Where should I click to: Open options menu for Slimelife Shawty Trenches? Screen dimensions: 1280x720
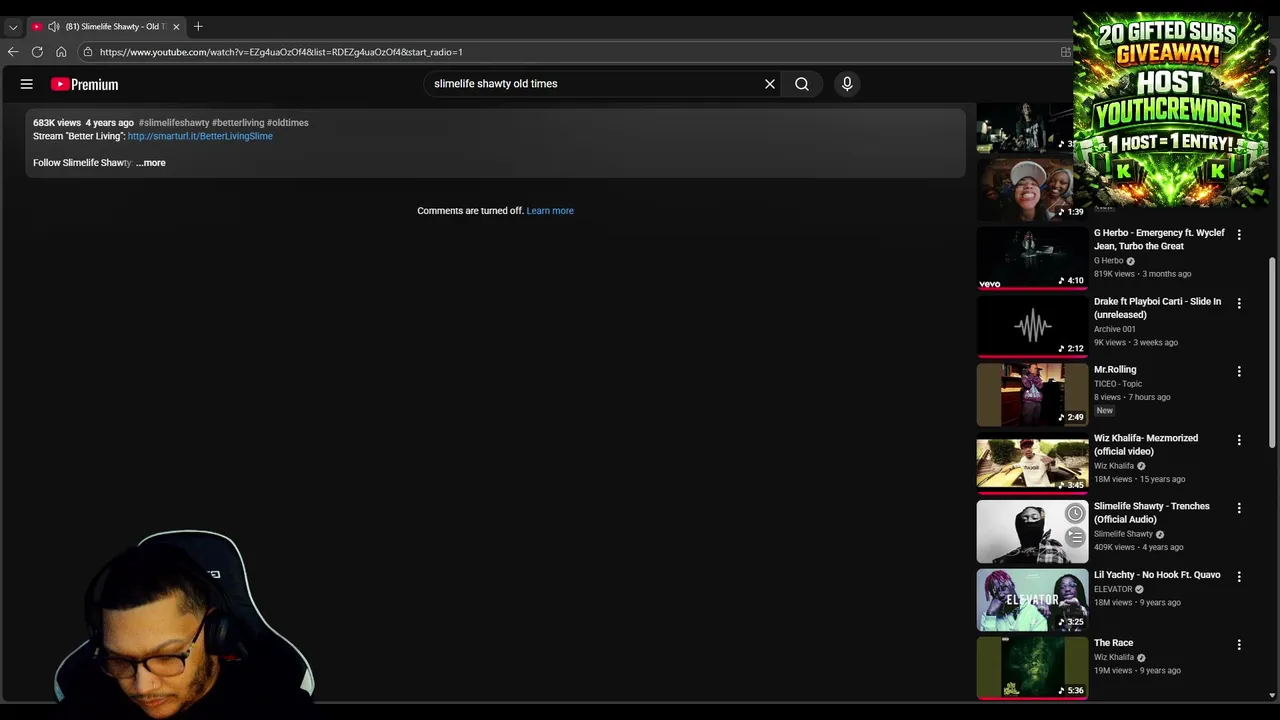coord(1239,508)
